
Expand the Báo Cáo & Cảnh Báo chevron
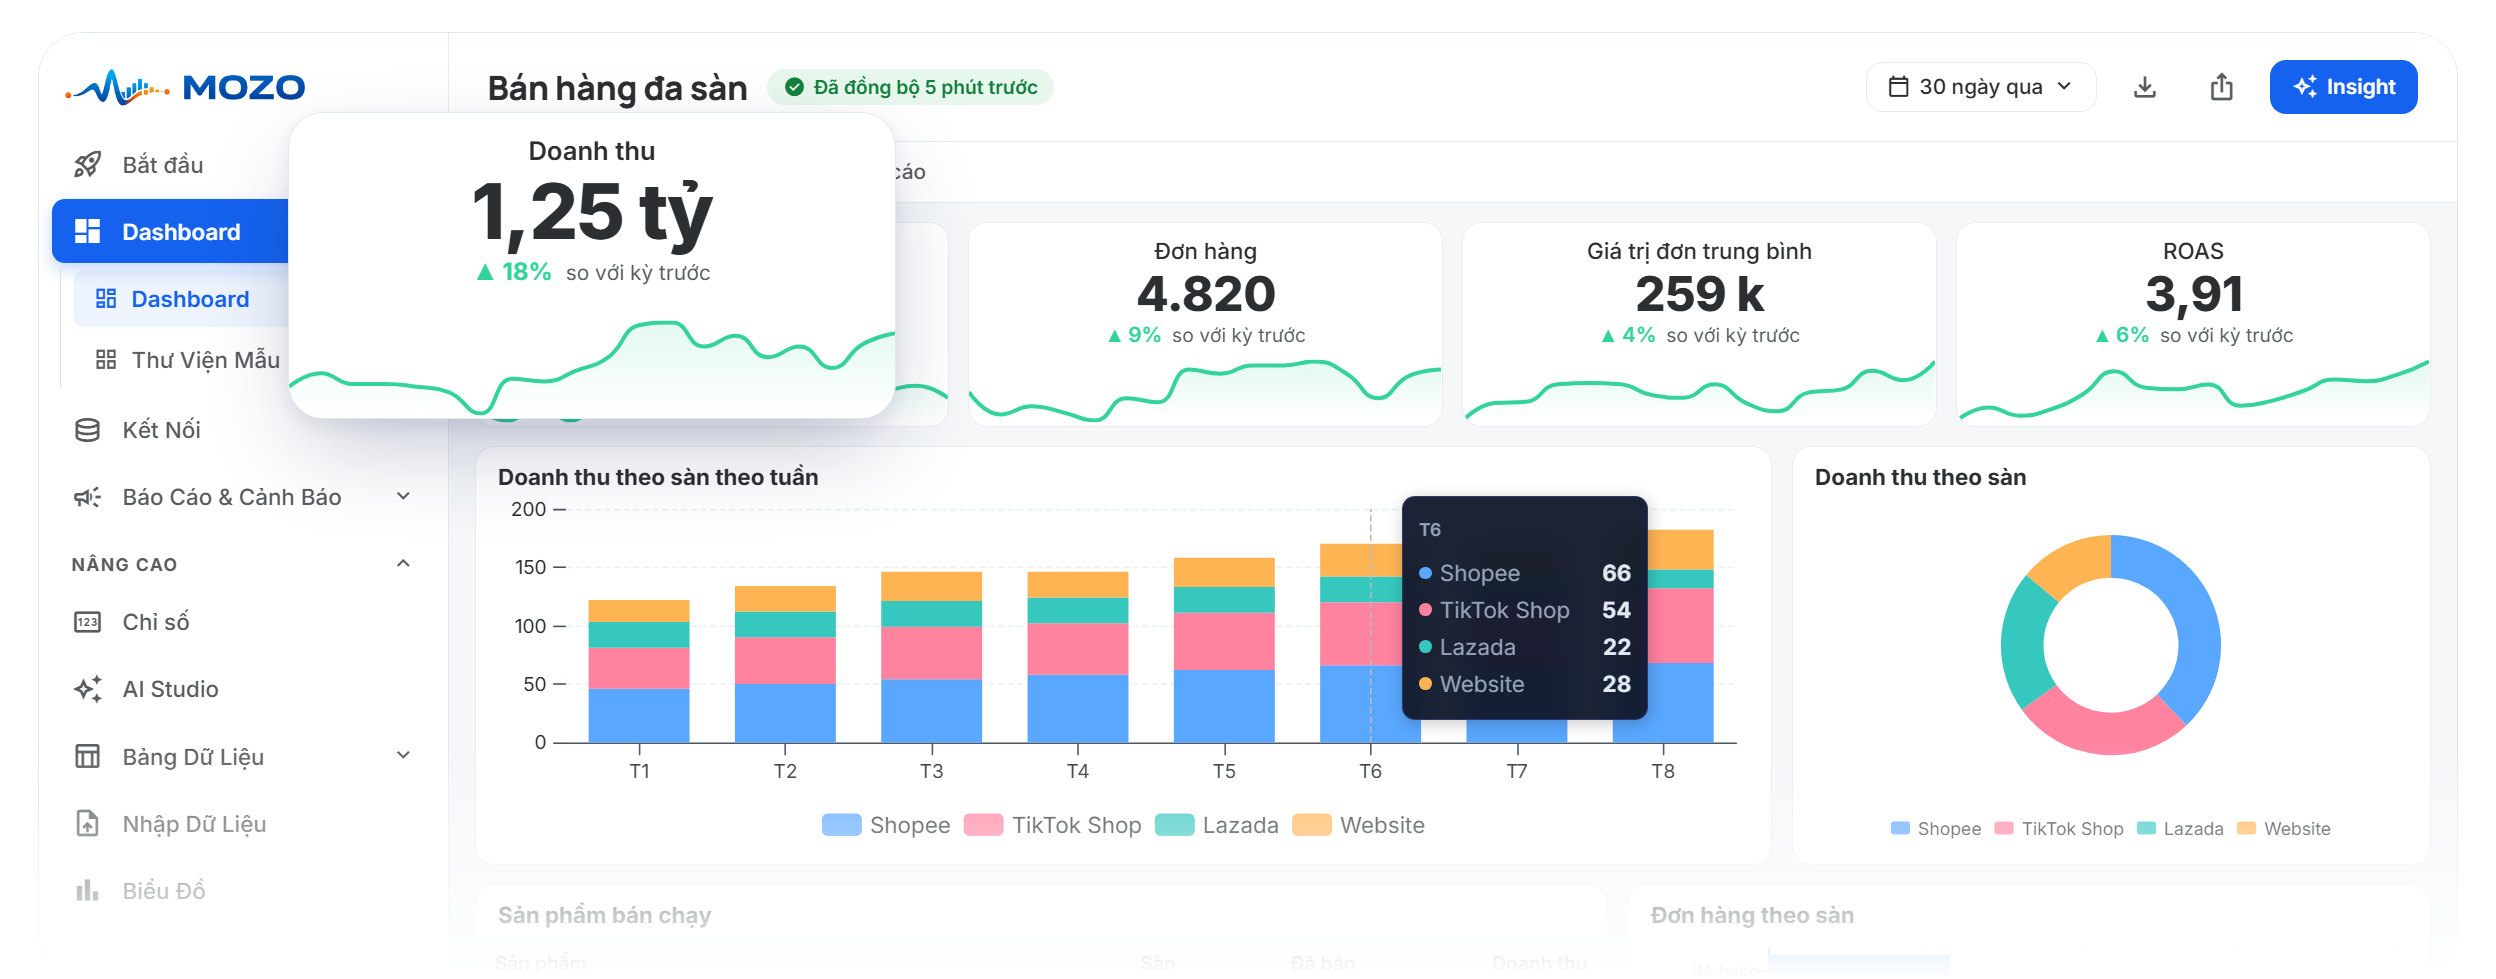404,496
